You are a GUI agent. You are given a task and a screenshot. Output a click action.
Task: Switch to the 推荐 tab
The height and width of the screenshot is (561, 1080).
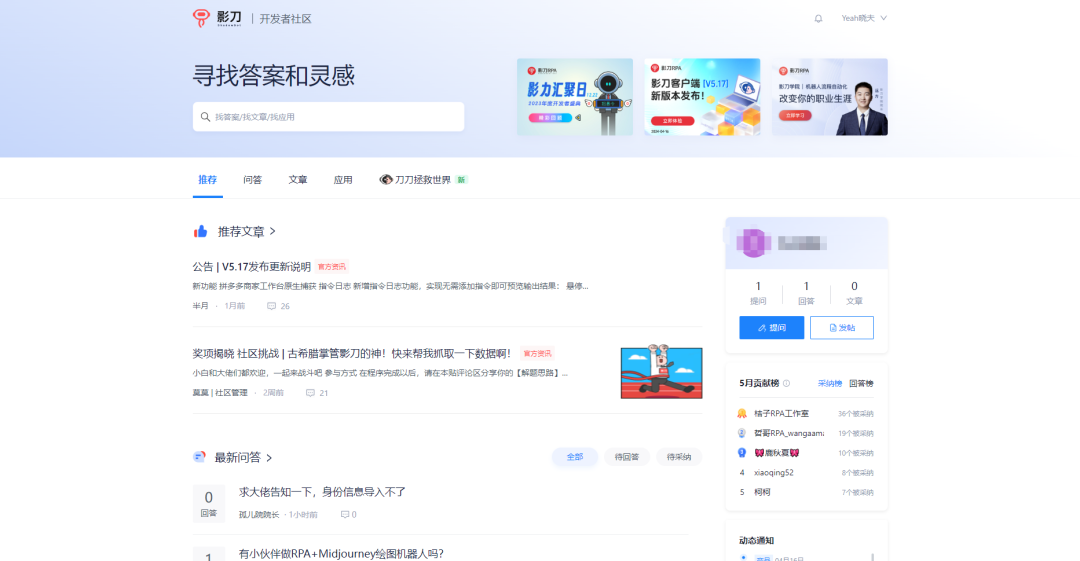click(207, 180)
